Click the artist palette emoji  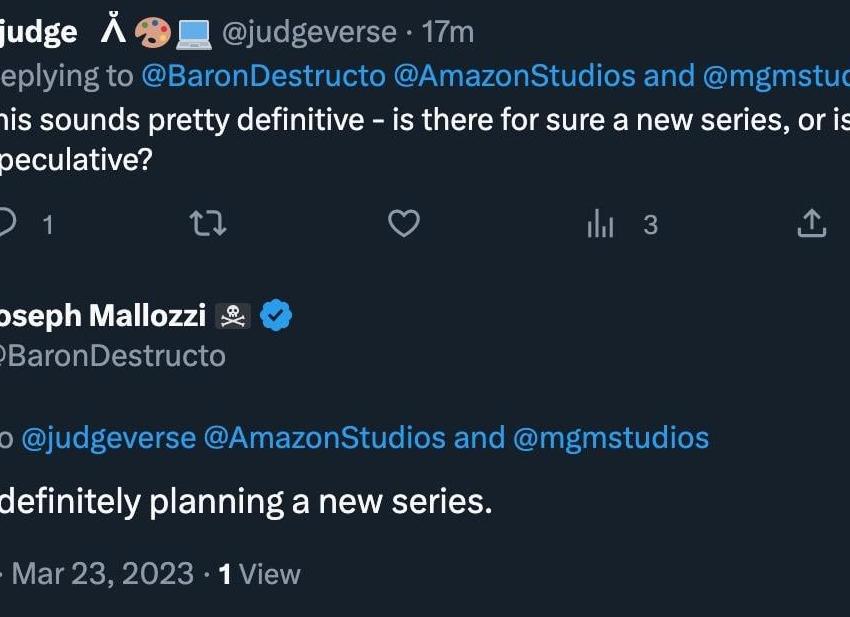click(x=152, y=33)
